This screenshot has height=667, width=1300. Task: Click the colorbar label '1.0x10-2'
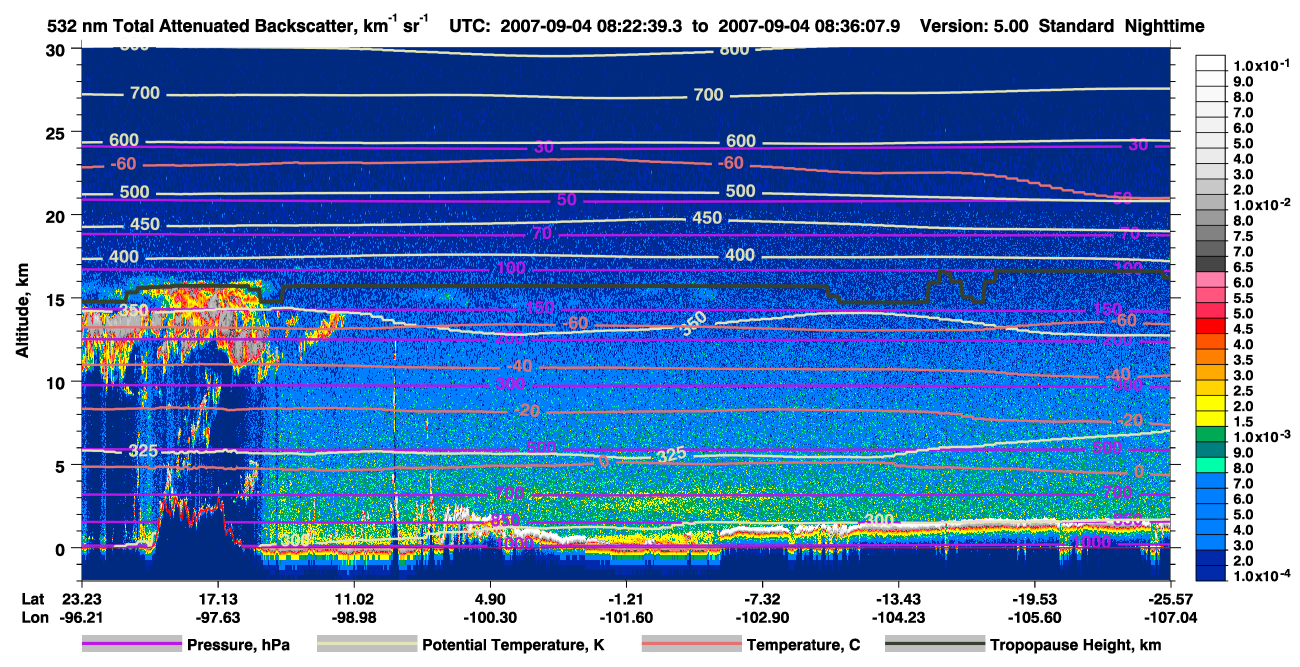[x=1263, y=204]
